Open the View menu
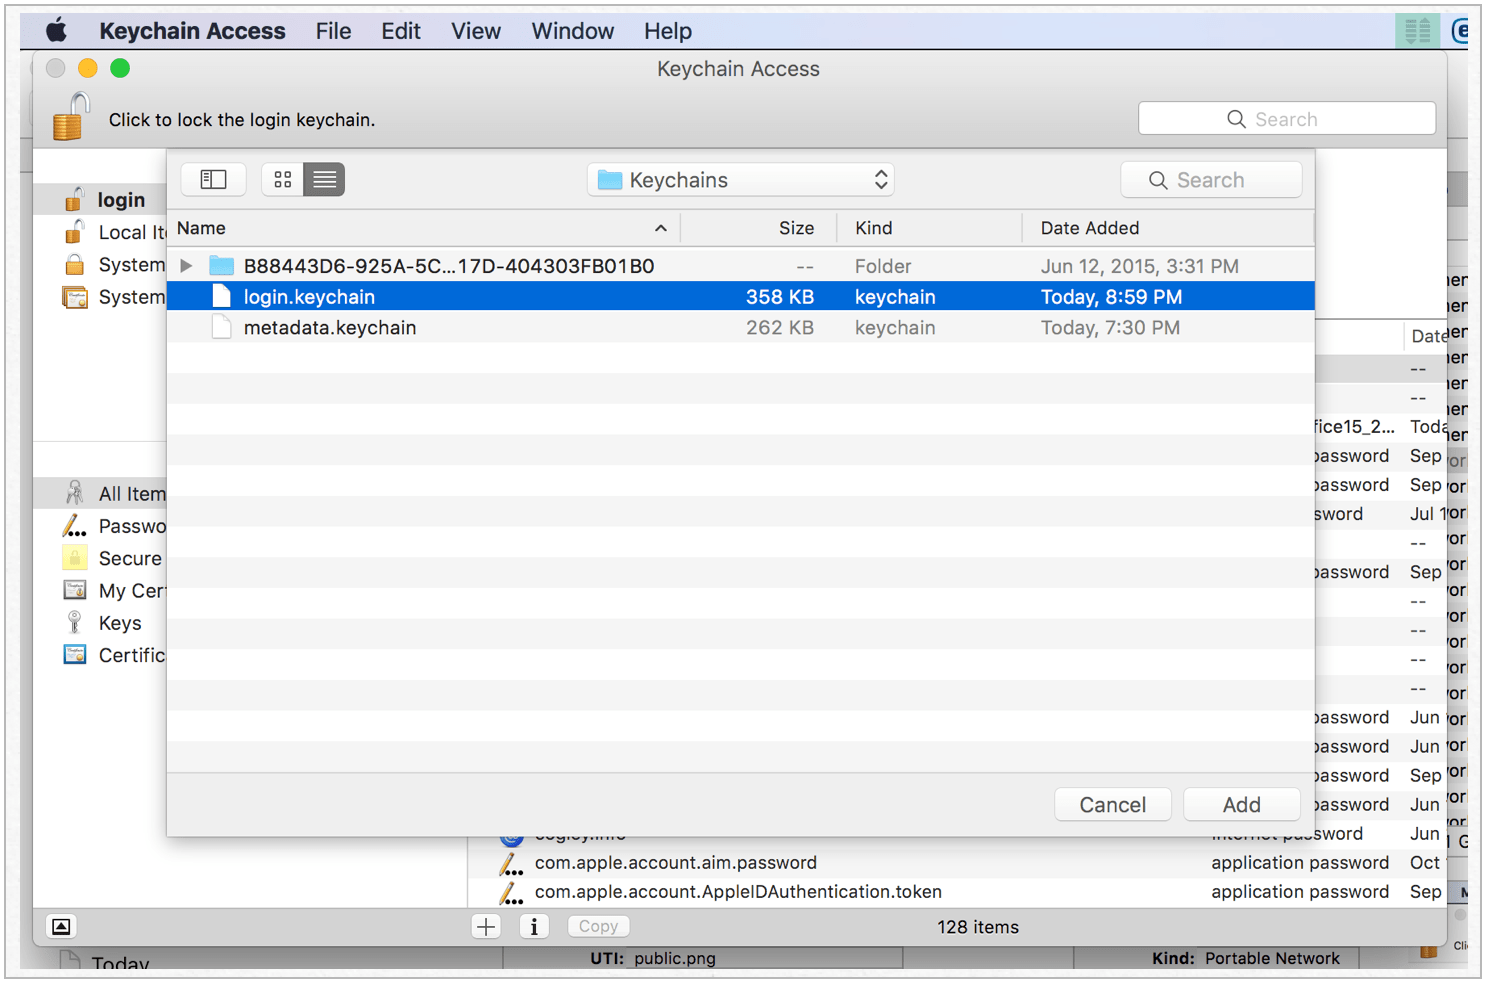 point(476,31)
